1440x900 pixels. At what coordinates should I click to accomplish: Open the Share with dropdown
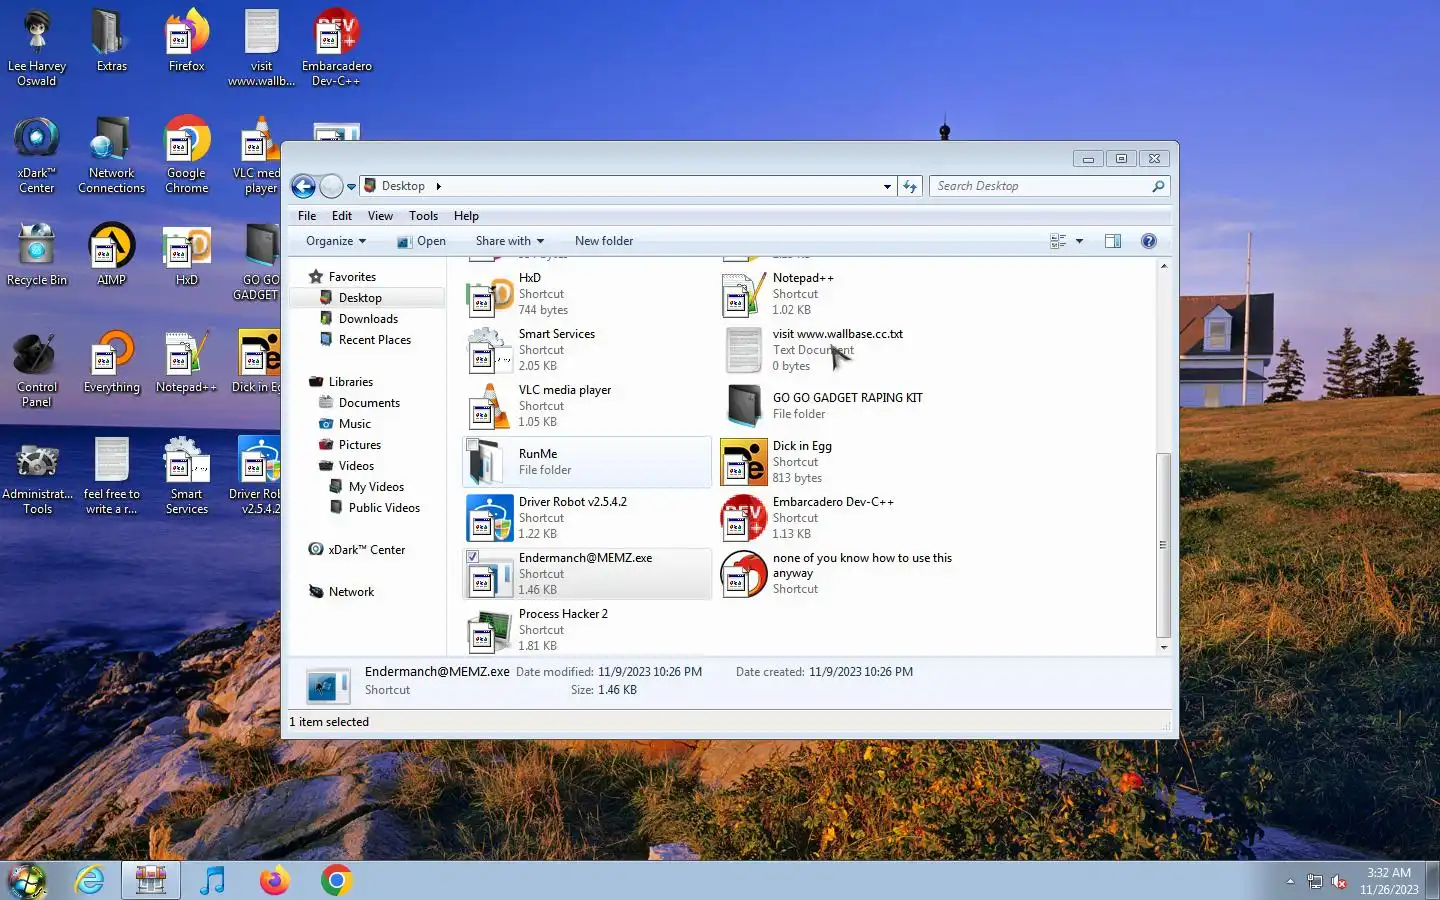[x=510, y=241]
